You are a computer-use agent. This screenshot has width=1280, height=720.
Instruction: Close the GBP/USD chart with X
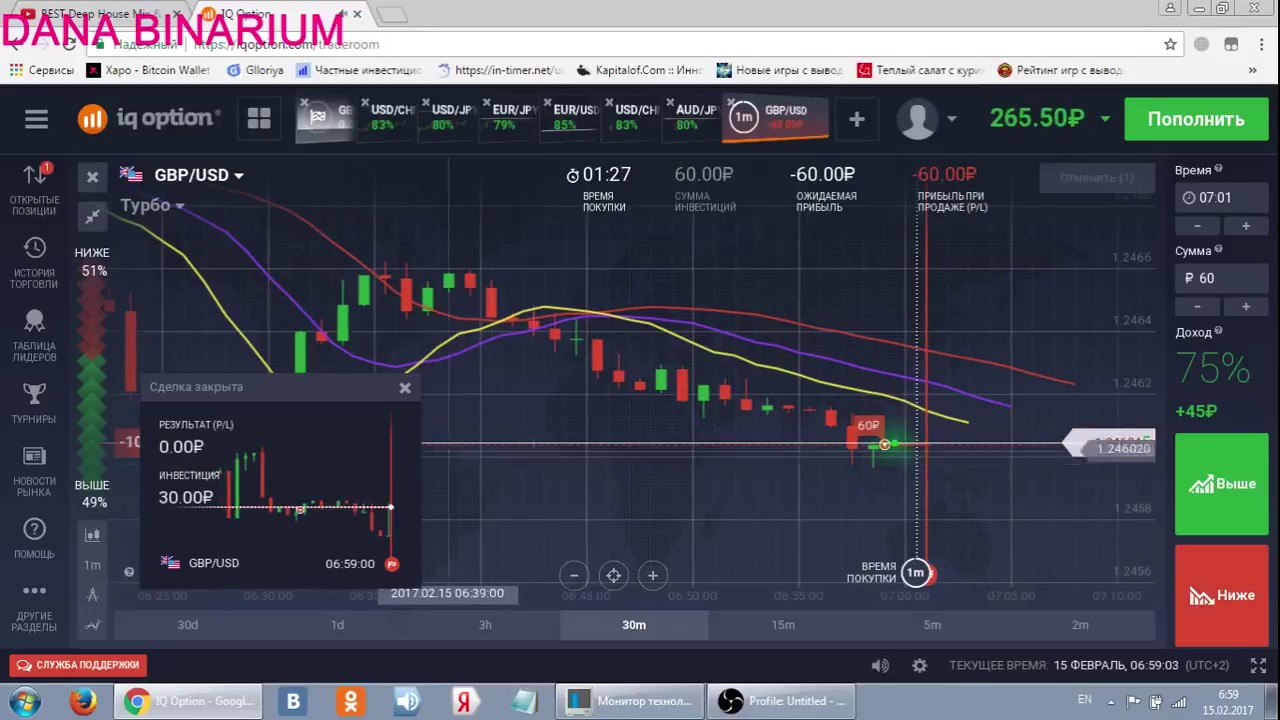coord(92,177)
